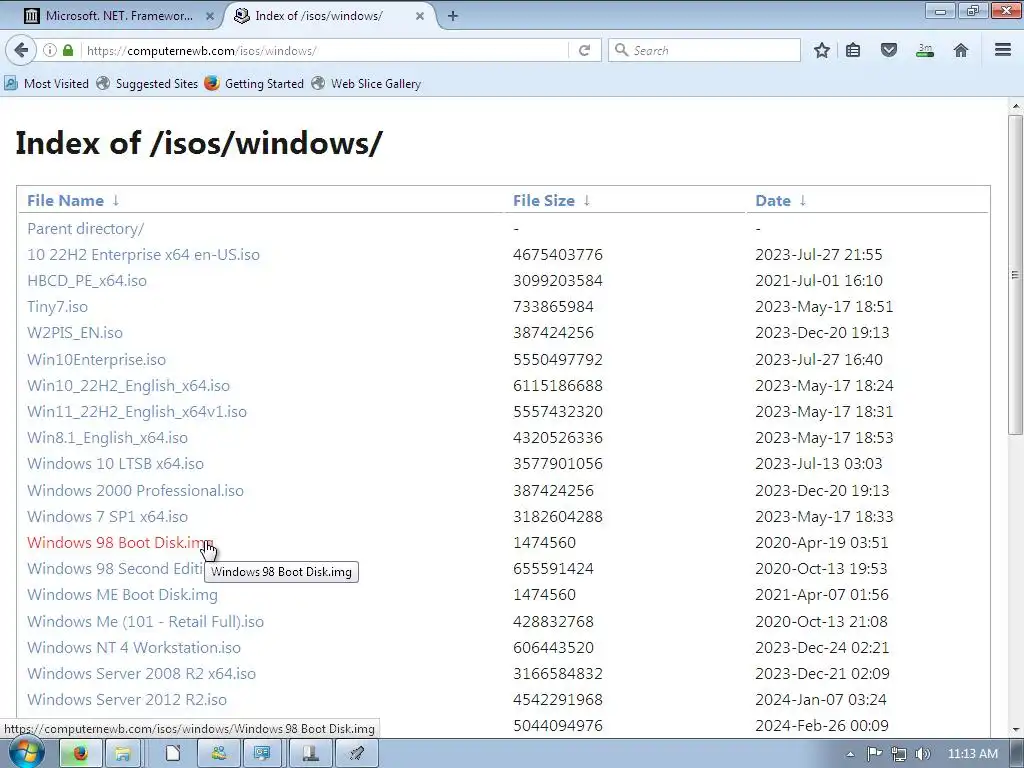Open Suggested Sites bookmark
The height and width of the screenshot is (768, 1024).
pyautogui.click(x=147, y=84)
